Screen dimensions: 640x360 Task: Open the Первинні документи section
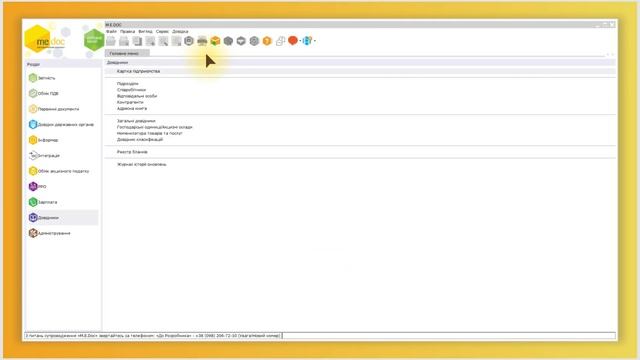point(54,109)
